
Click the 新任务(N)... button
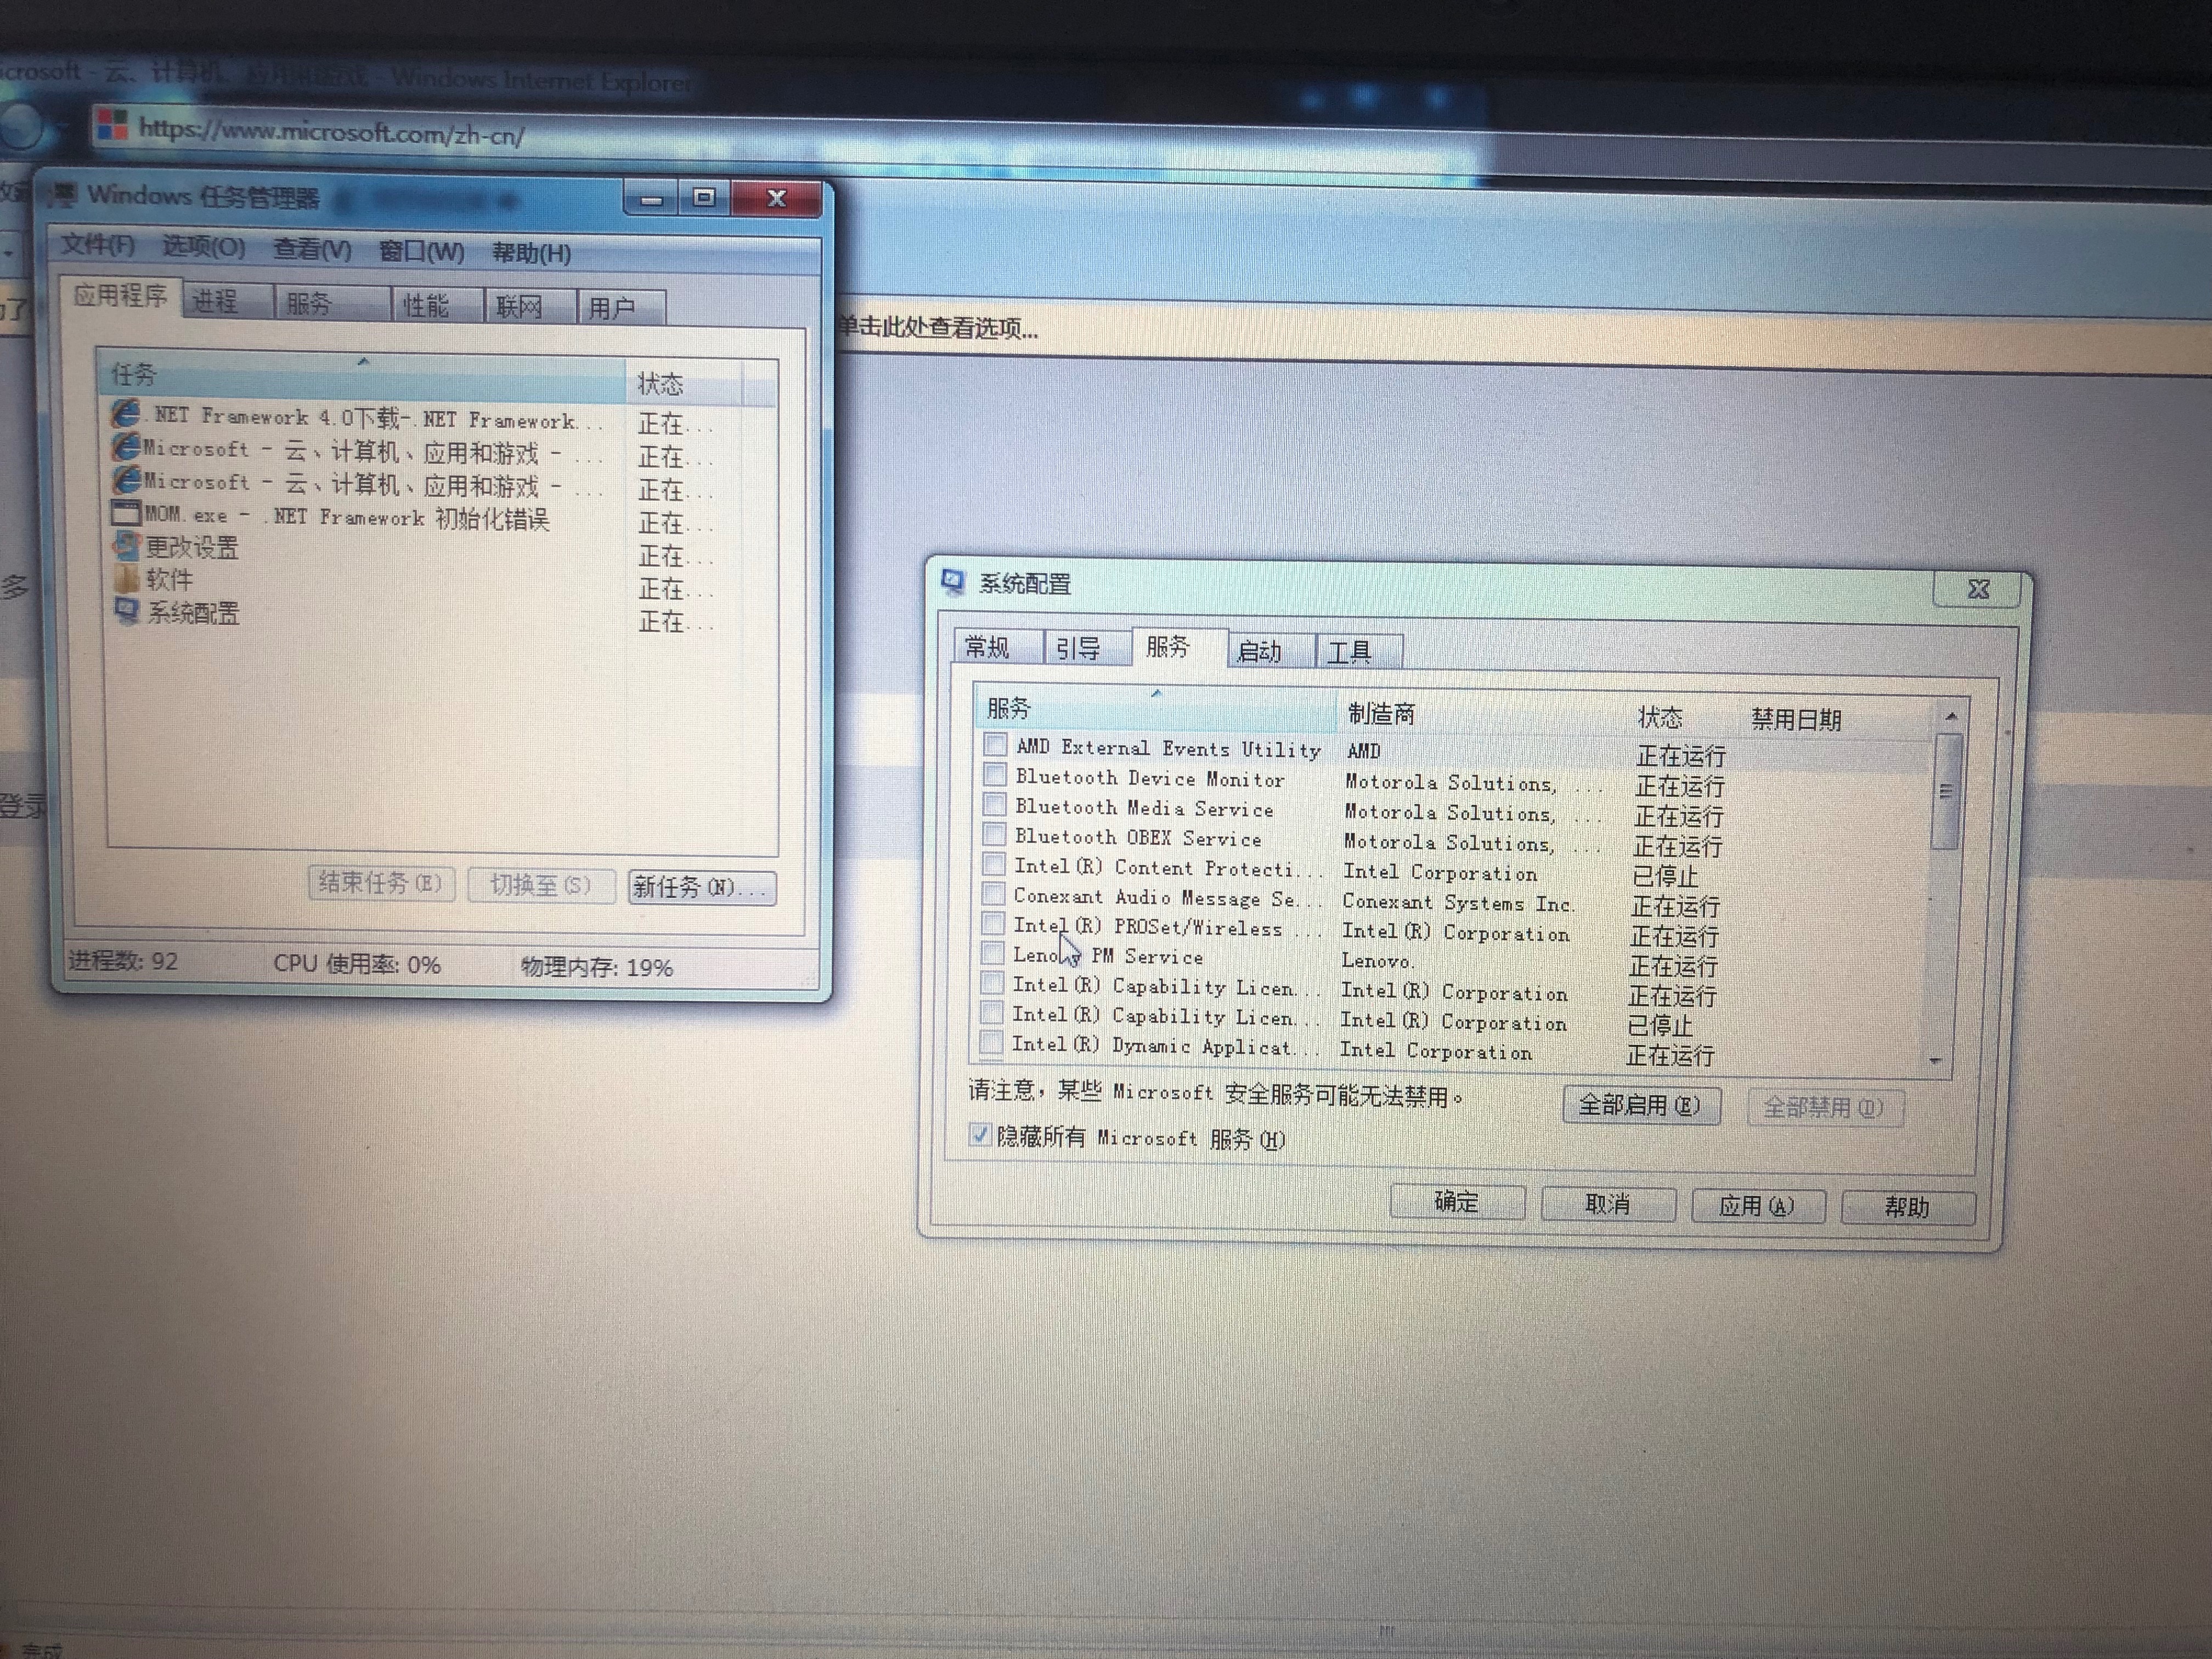(x=702, y=887)
